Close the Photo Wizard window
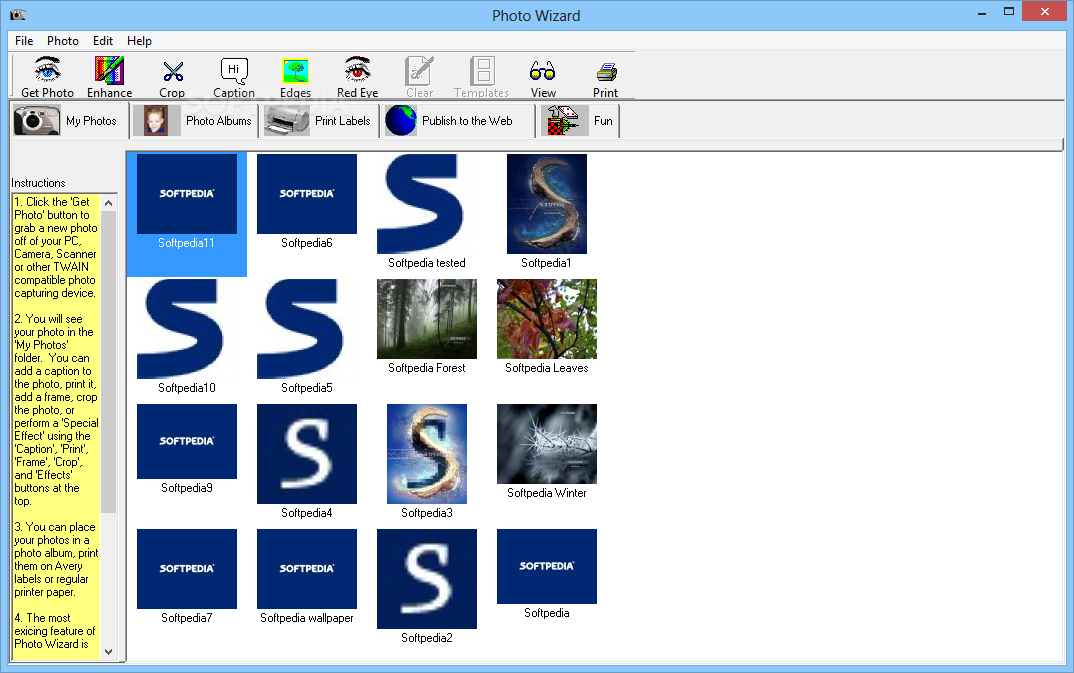 (1045, 12)
